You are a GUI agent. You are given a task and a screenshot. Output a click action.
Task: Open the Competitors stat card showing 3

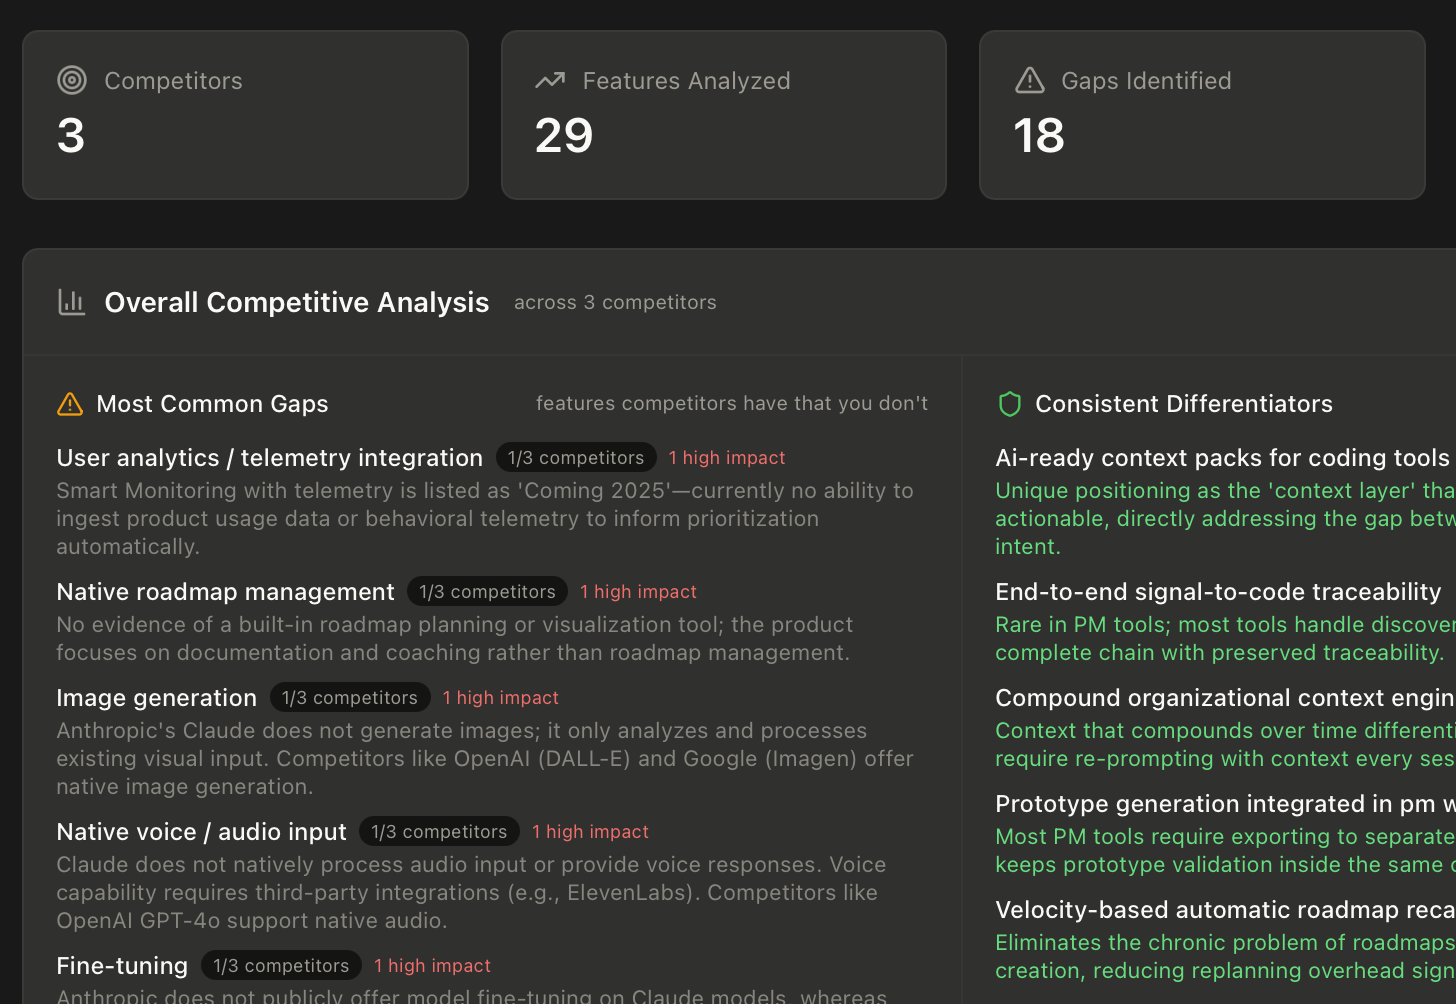click(245, 114)
